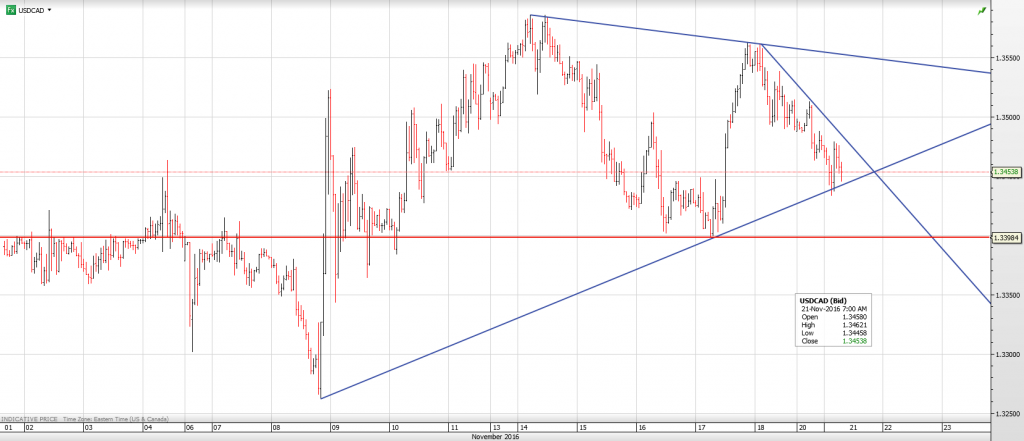The width and height of the screenshot is (1024, 441).
Task: Click the November 2016 month label
Action: point(496,436)
